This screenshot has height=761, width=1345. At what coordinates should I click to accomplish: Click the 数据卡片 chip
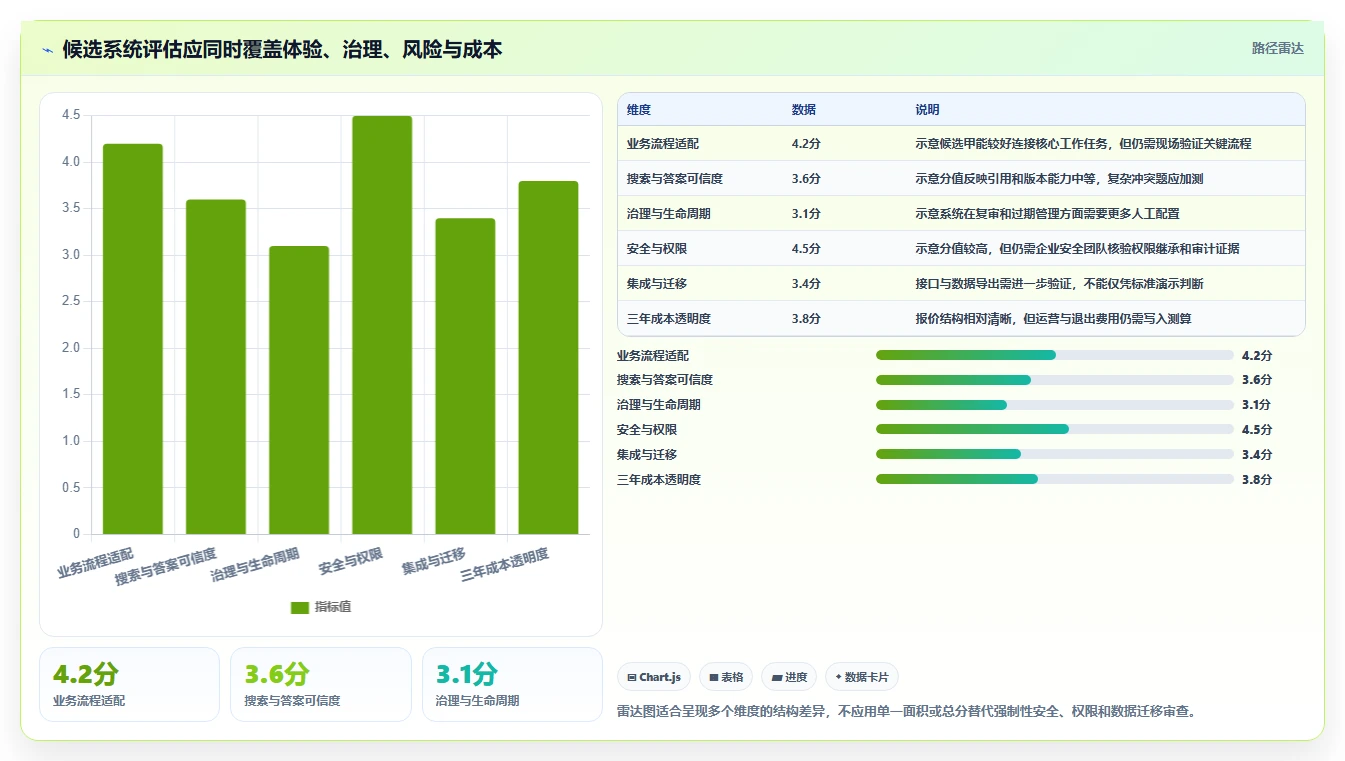point(861,677)
